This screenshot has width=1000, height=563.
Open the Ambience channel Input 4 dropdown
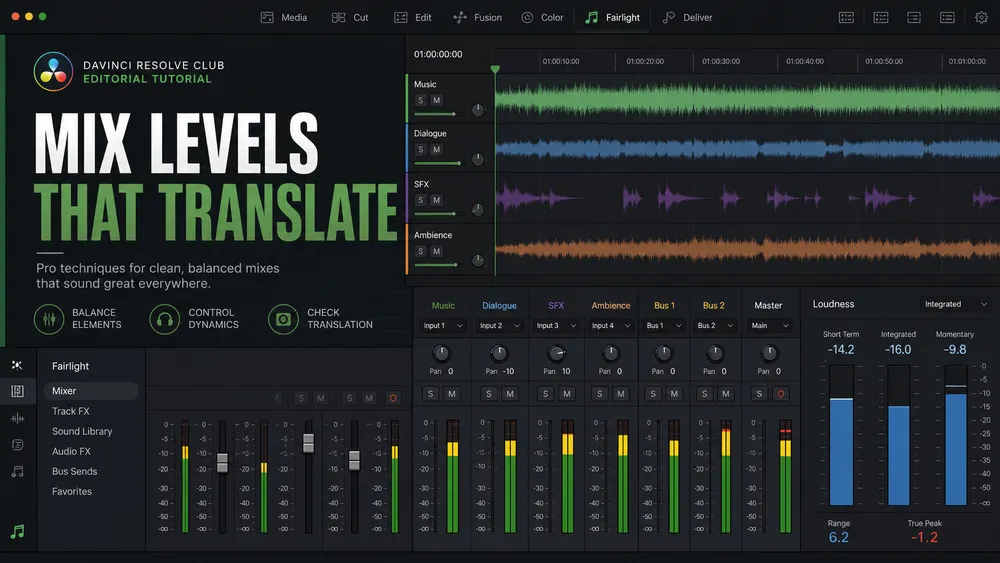[x=611, y=325]
